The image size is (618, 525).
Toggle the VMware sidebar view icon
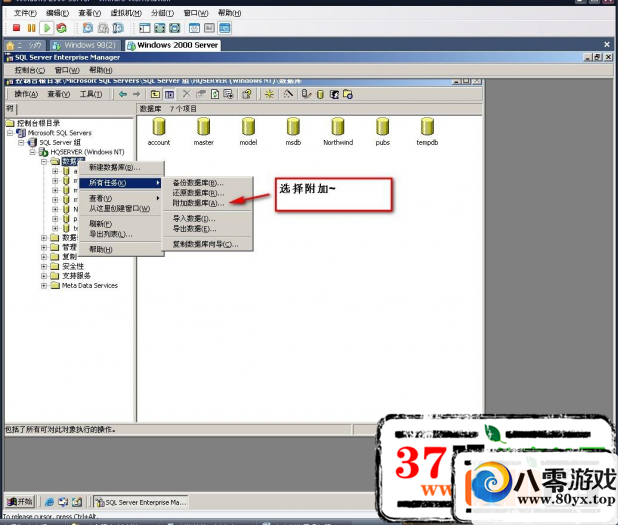(145, 28)
